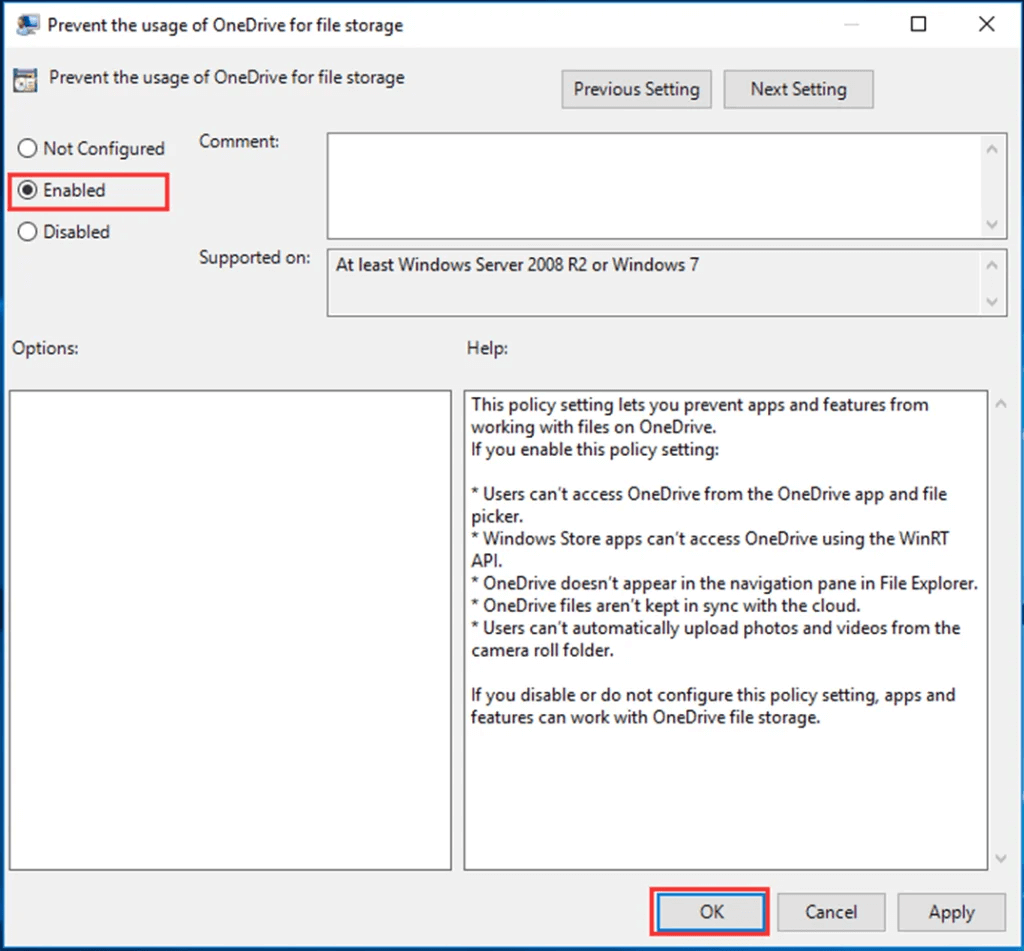Click the 'Options:' label

point(45,348)
